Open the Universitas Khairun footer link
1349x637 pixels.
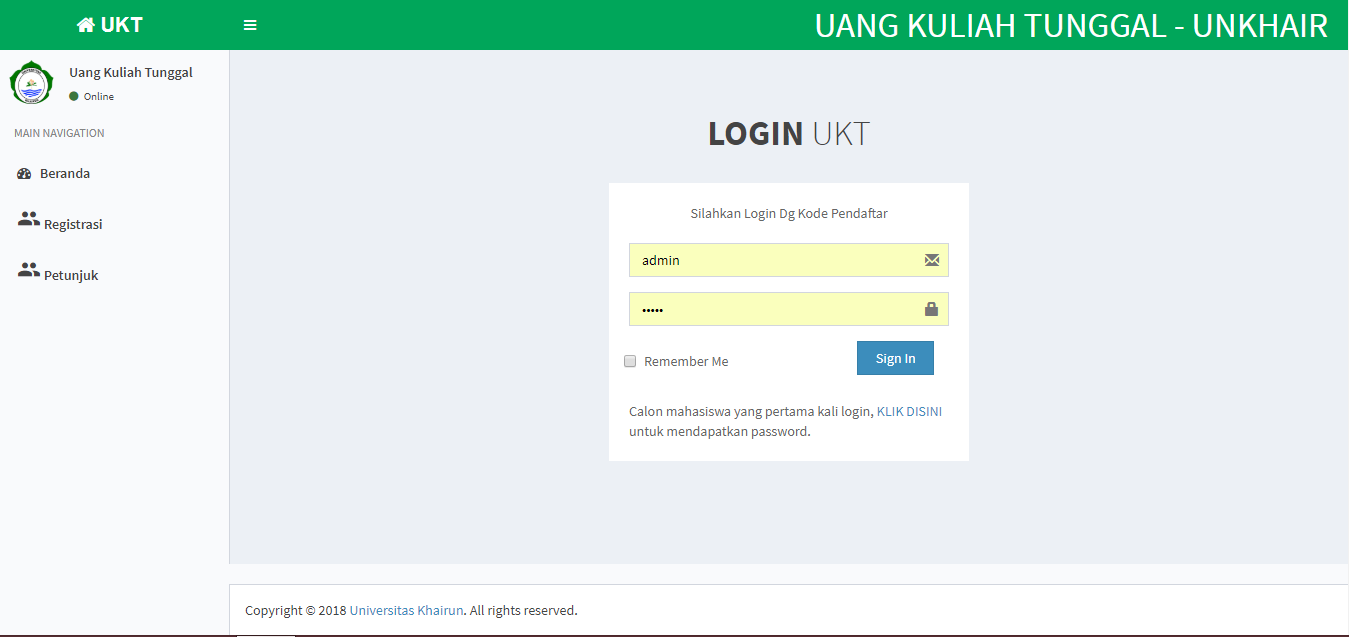click(x=407, y=610)
